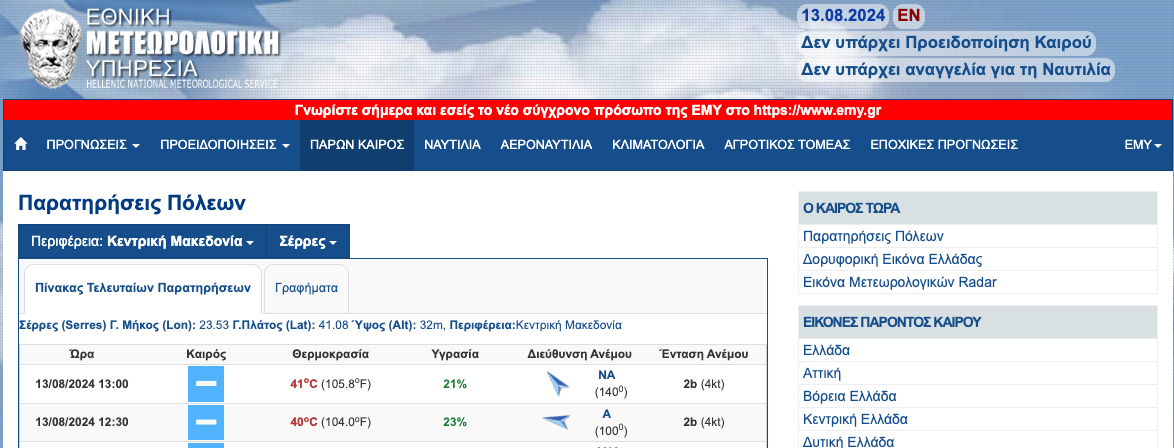Open Κεντρική Ελλάδα sidebar link

tap(855, 419)
